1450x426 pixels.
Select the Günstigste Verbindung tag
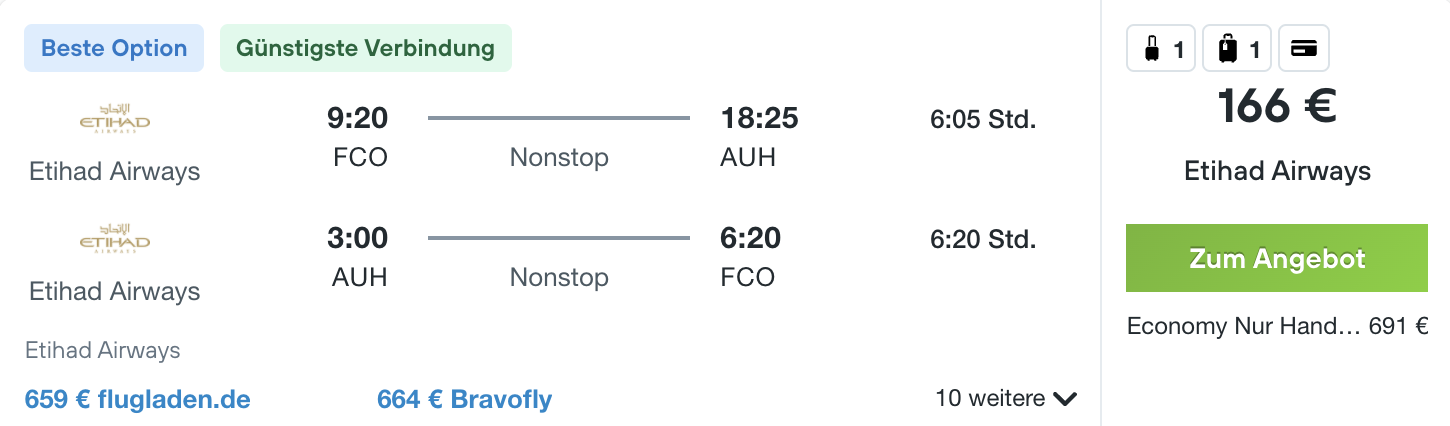366,48
